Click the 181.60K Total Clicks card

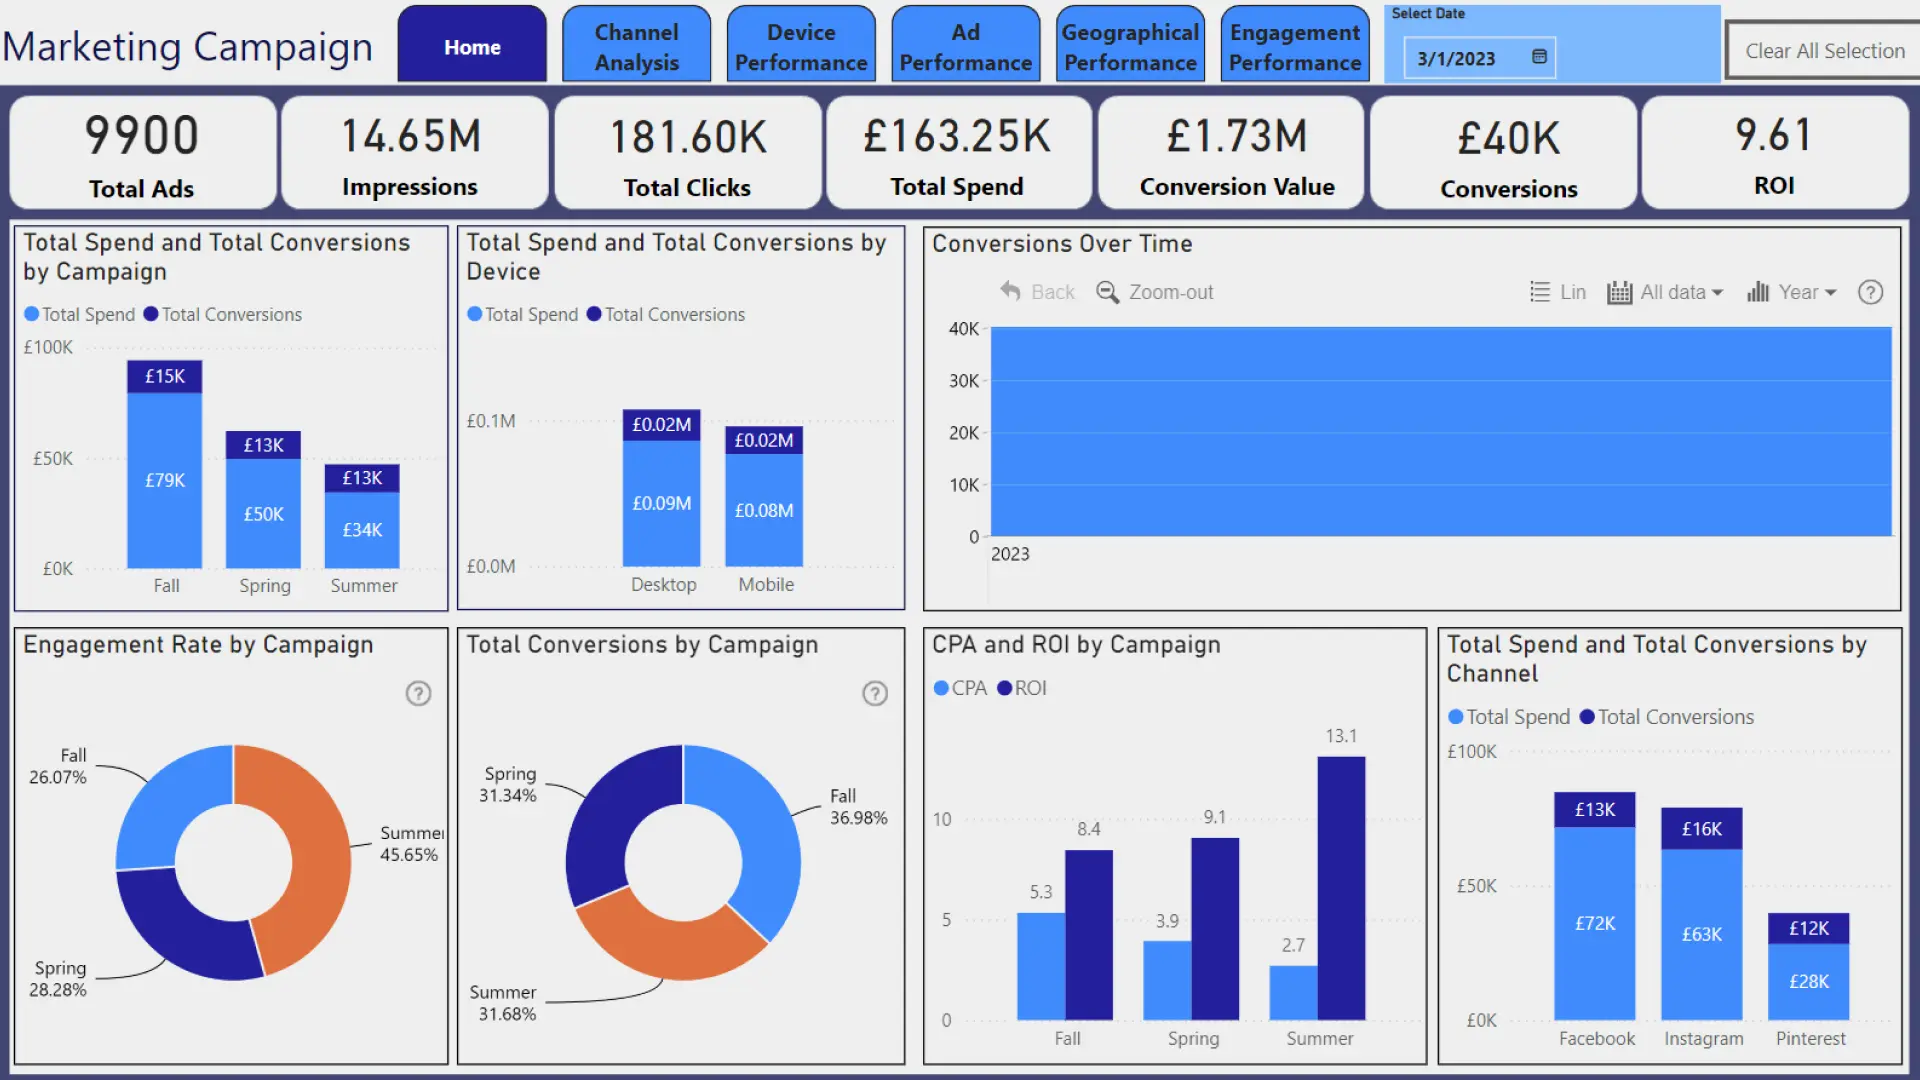(x=687, y=153)
